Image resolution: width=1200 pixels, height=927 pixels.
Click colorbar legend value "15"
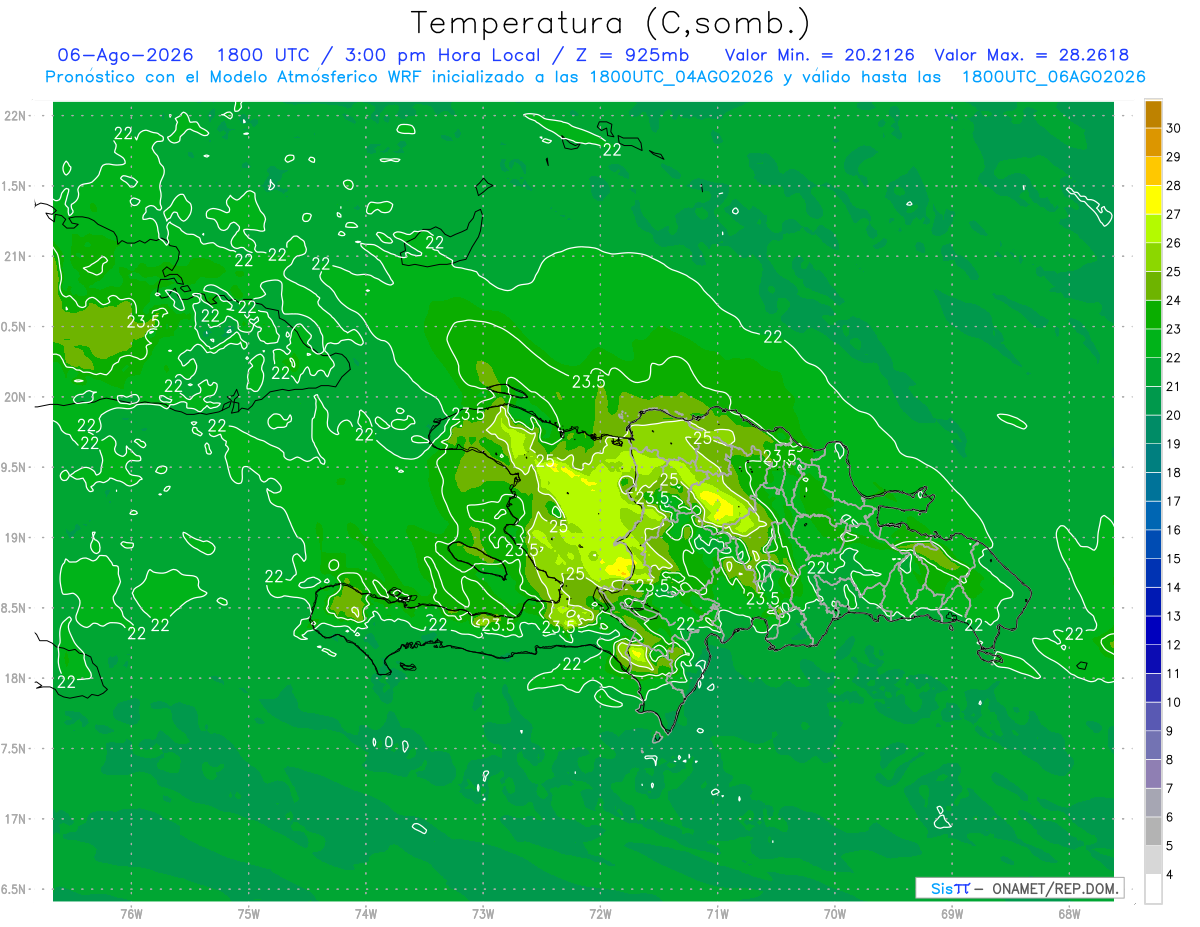point(1174,559)
